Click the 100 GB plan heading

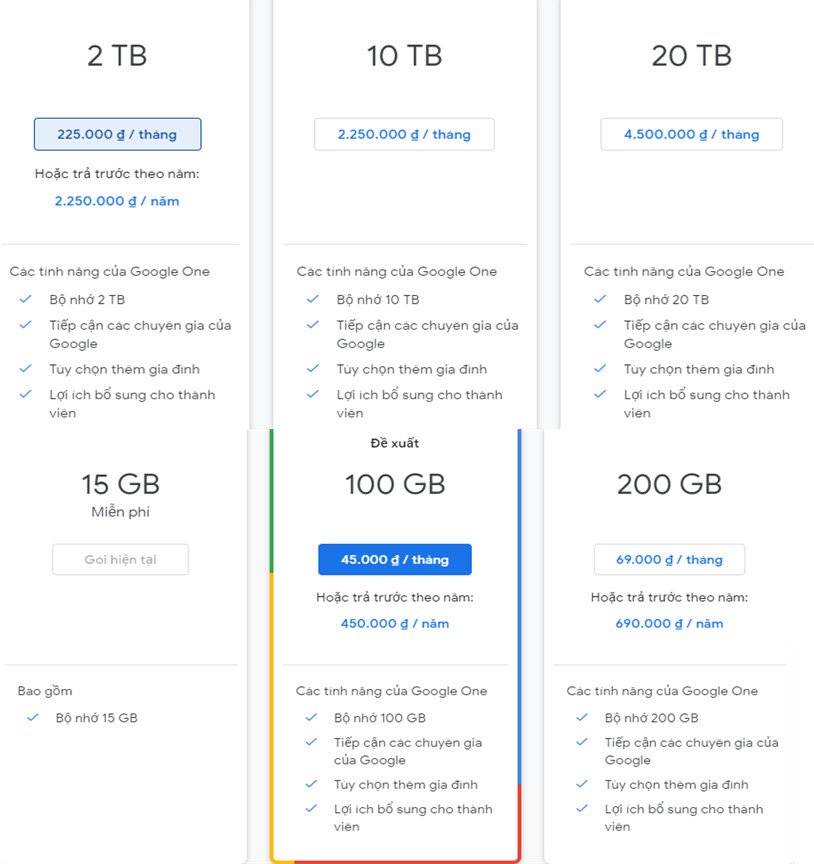(395, 485)
